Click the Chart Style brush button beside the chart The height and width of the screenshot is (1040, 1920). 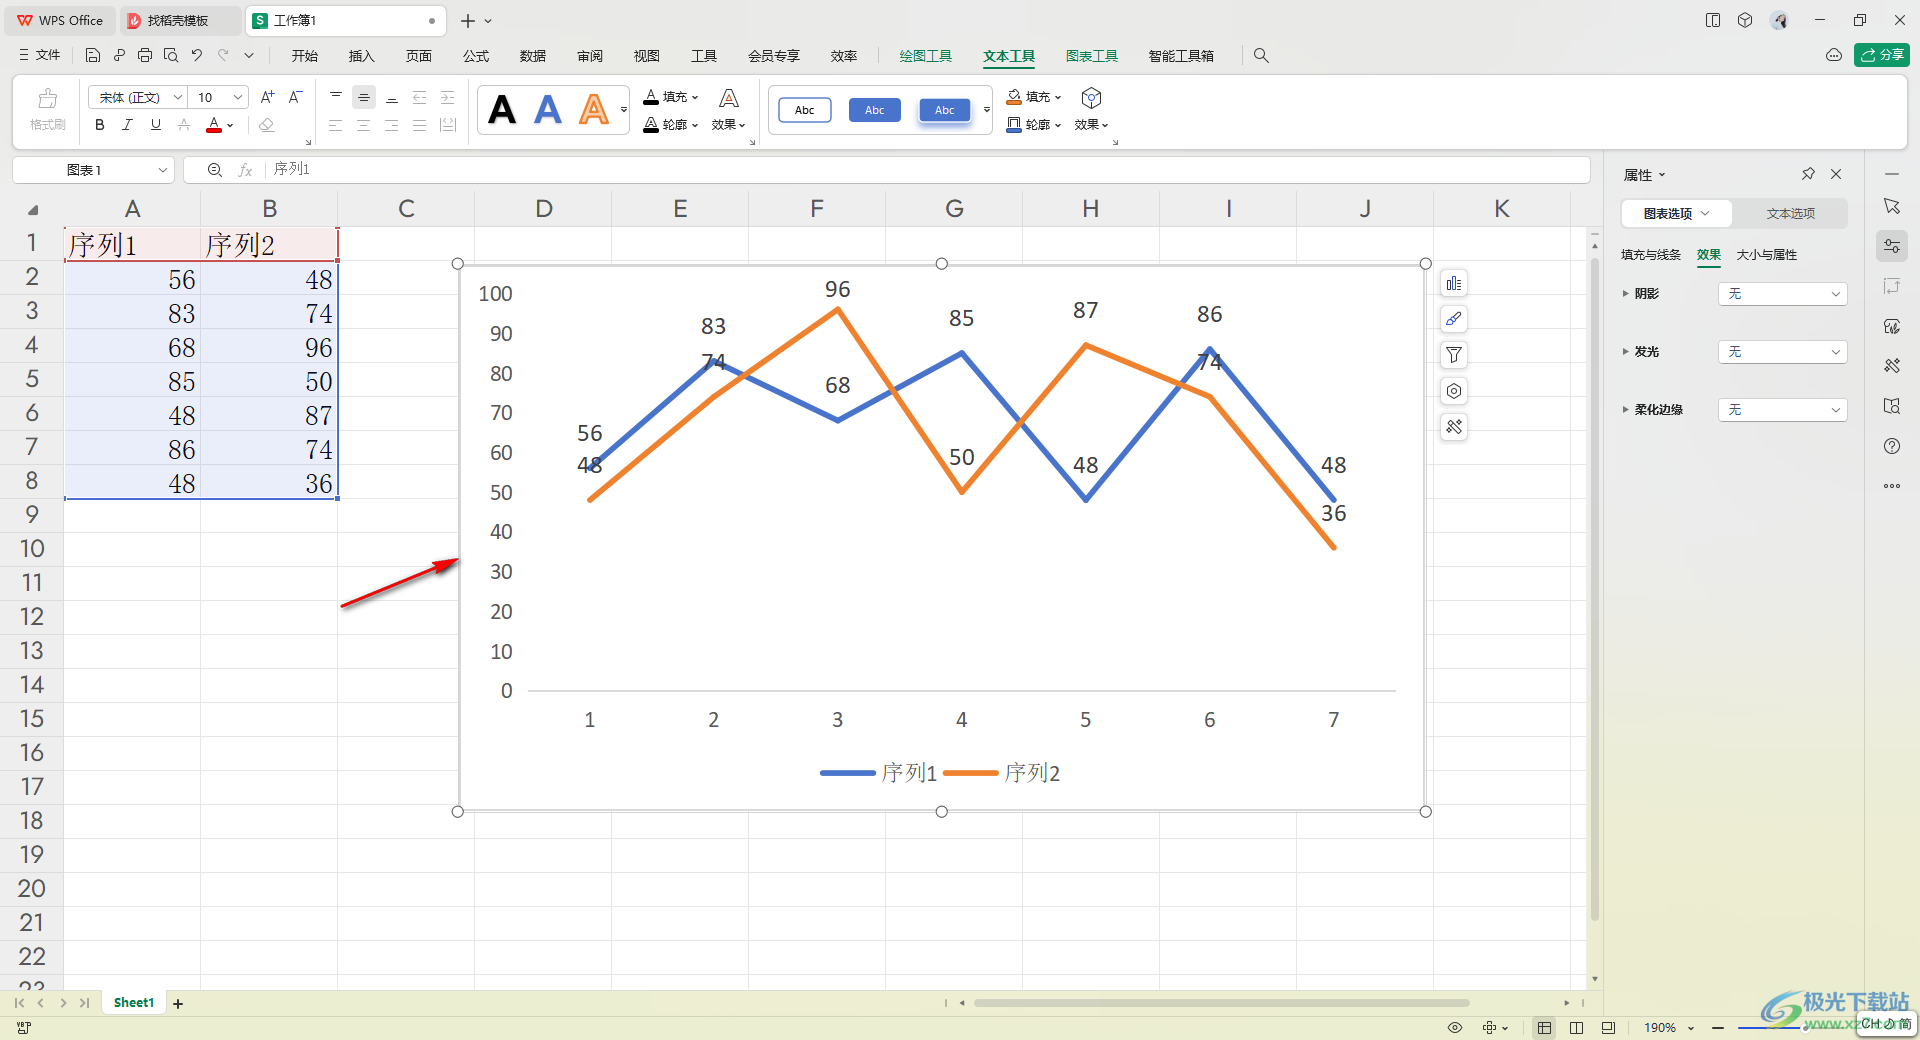coord(1454,319)
